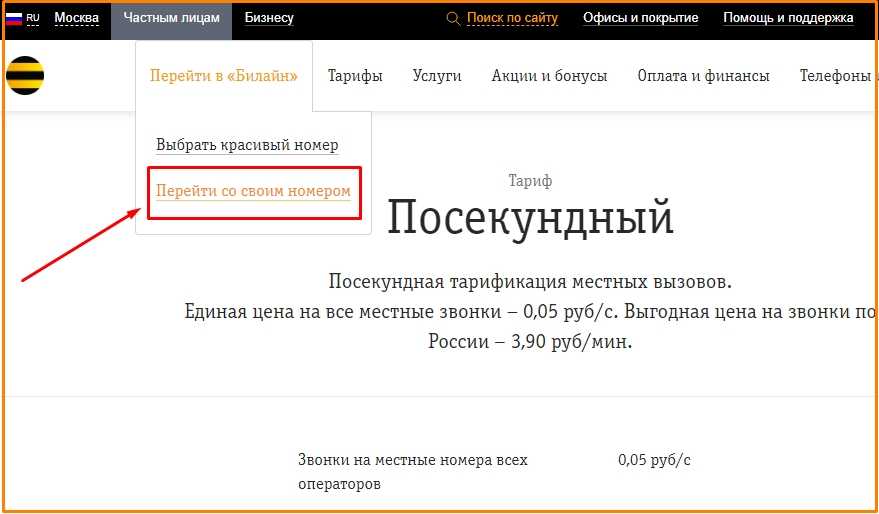Click the magnifier search icon
879x514 pixels.
click(453, 18)
